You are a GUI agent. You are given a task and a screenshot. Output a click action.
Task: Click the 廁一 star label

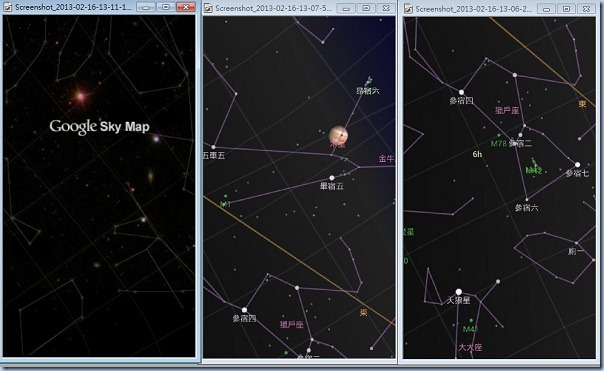pyautogui.click(x=576, y=252)
